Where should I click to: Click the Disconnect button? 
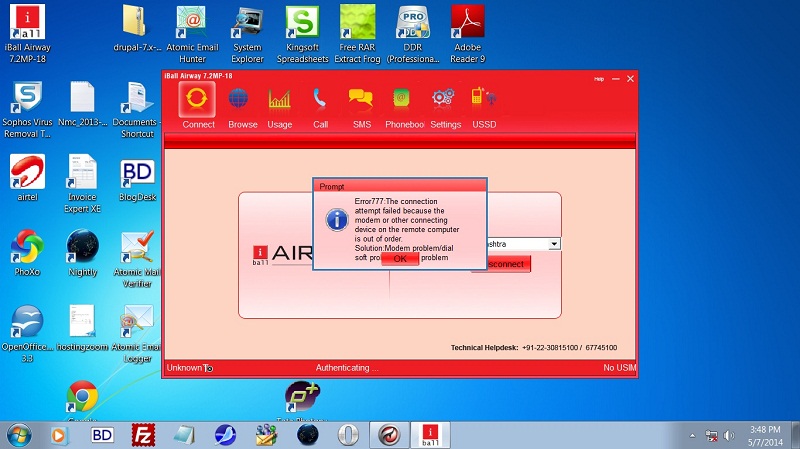507,264
